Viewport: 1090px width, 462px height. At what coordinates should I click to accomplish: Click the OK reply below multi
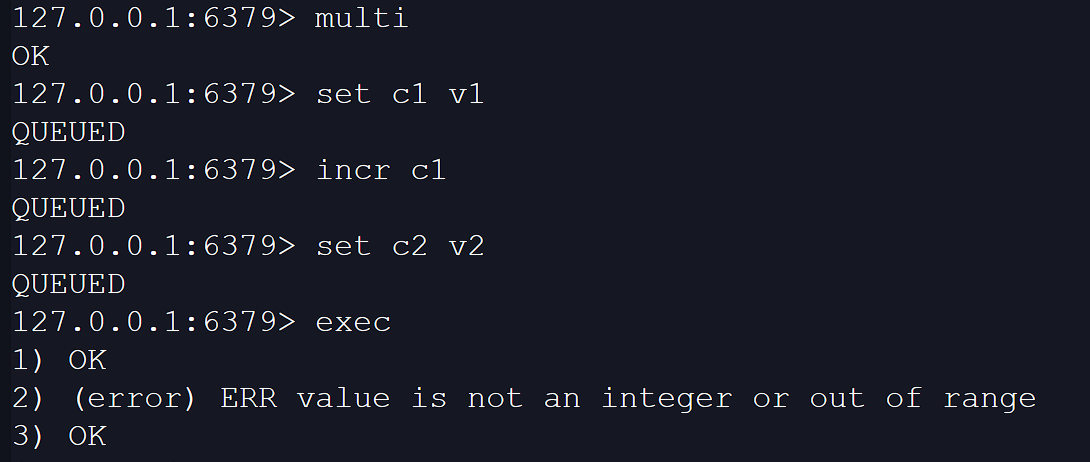pyautogui.click(x=30, y=56)
